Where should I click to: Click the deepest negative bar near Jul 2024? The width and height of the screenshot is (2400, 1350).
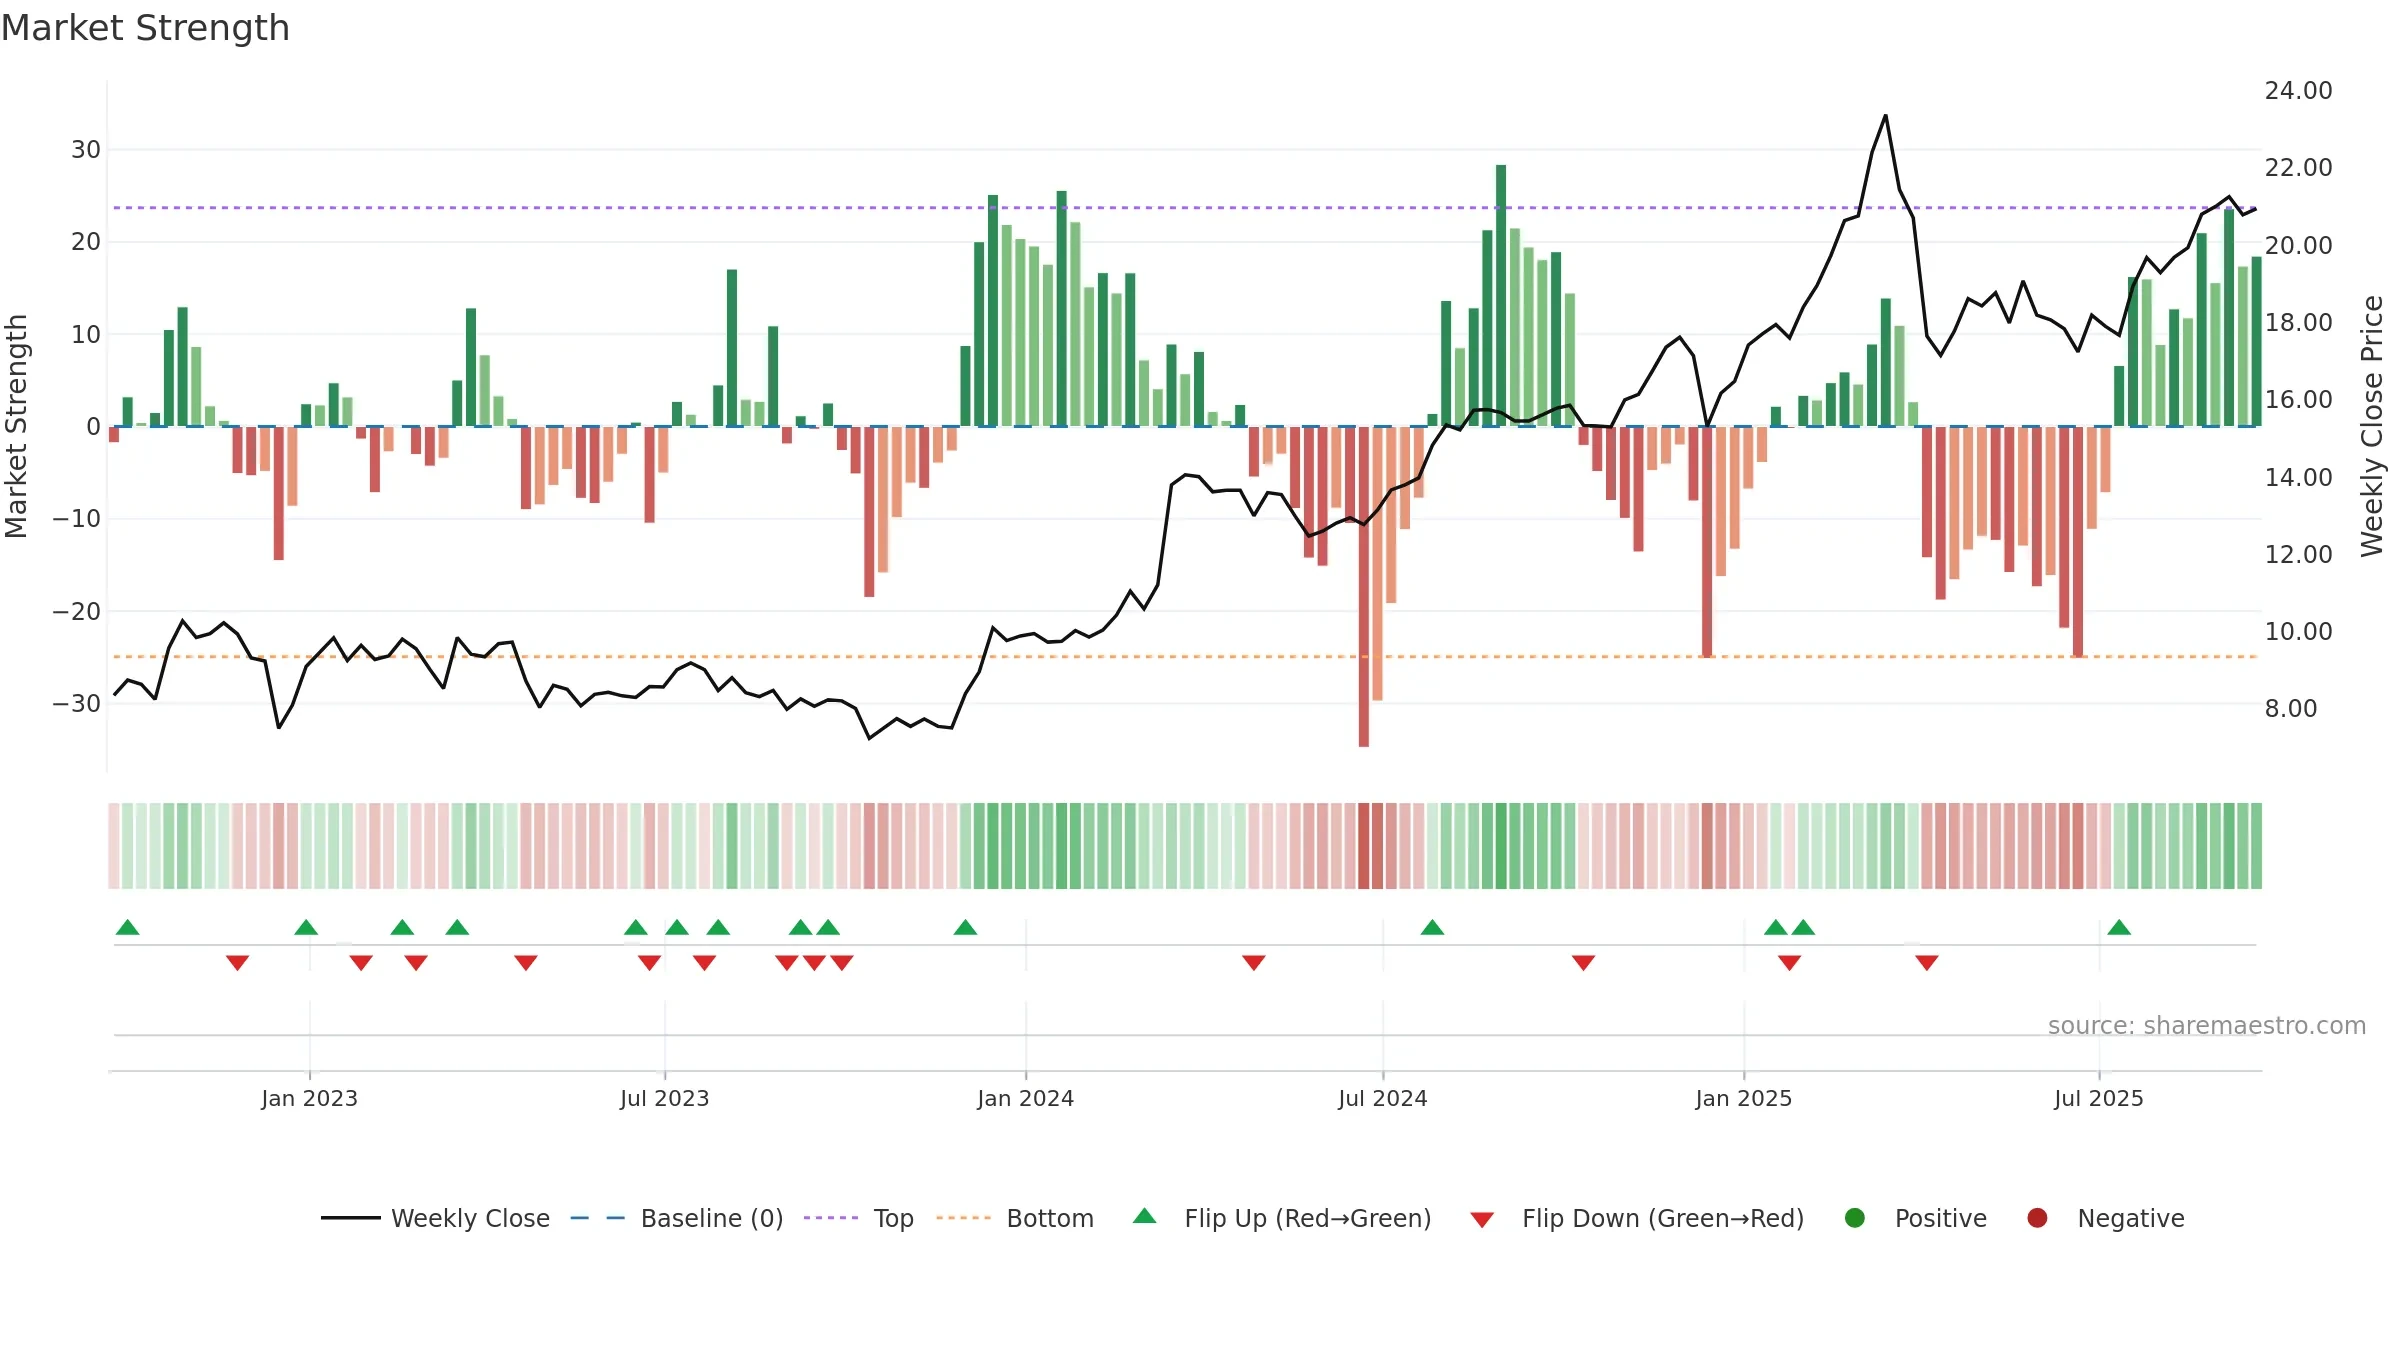[1364, 586]
